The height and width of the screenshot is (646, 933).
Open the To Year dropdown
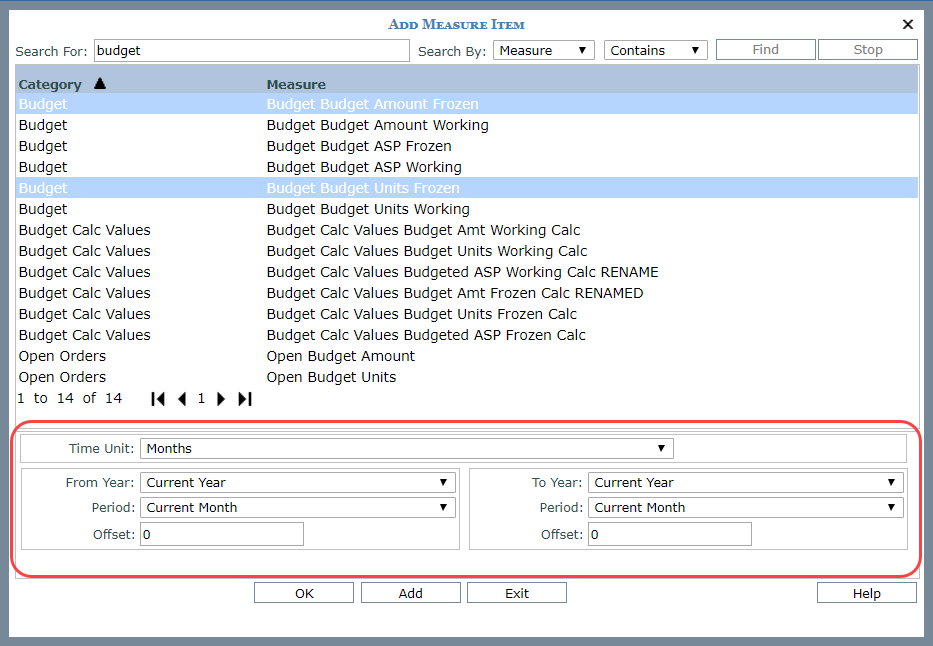(745, 483)
